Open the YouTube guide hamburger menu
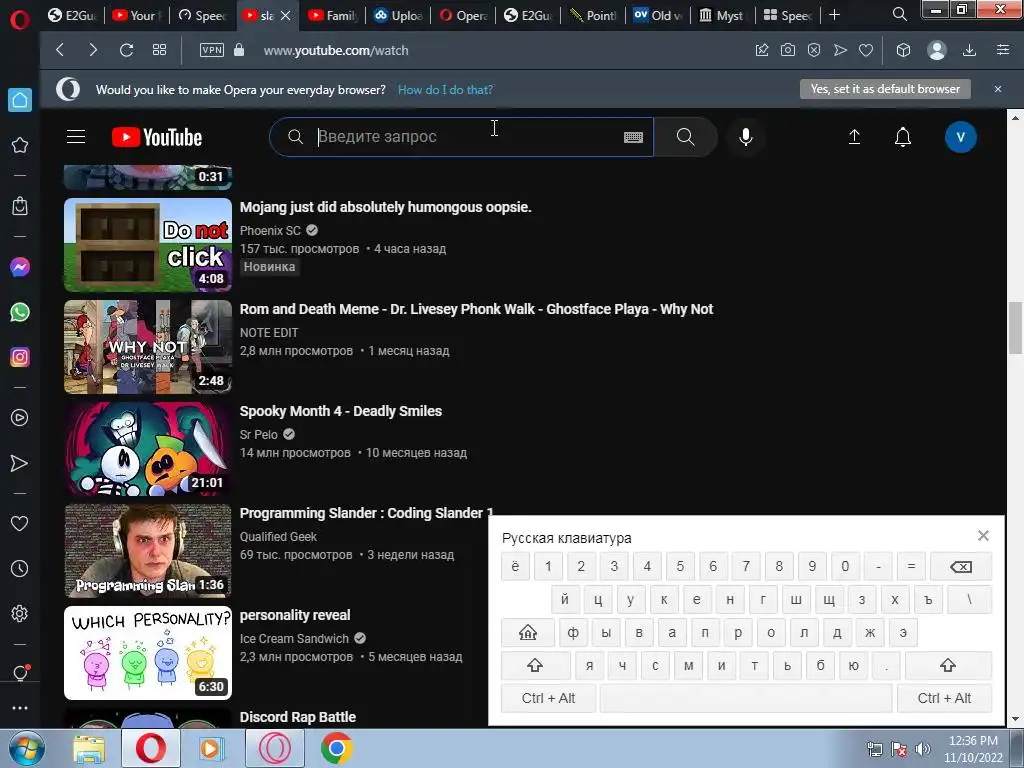The image size is (1024, 768). (x=76, y=136)
